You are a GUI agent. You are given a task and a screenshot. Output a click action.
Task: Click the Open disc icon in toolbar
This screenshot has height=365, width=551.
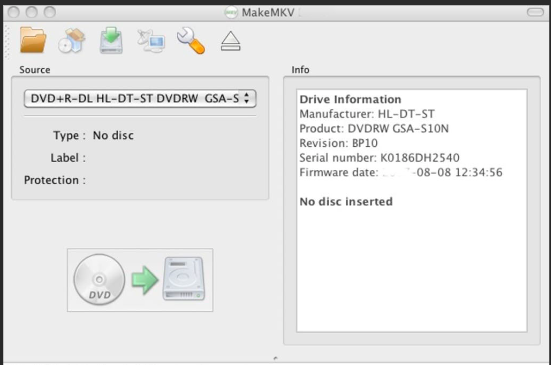pos(72,41)
